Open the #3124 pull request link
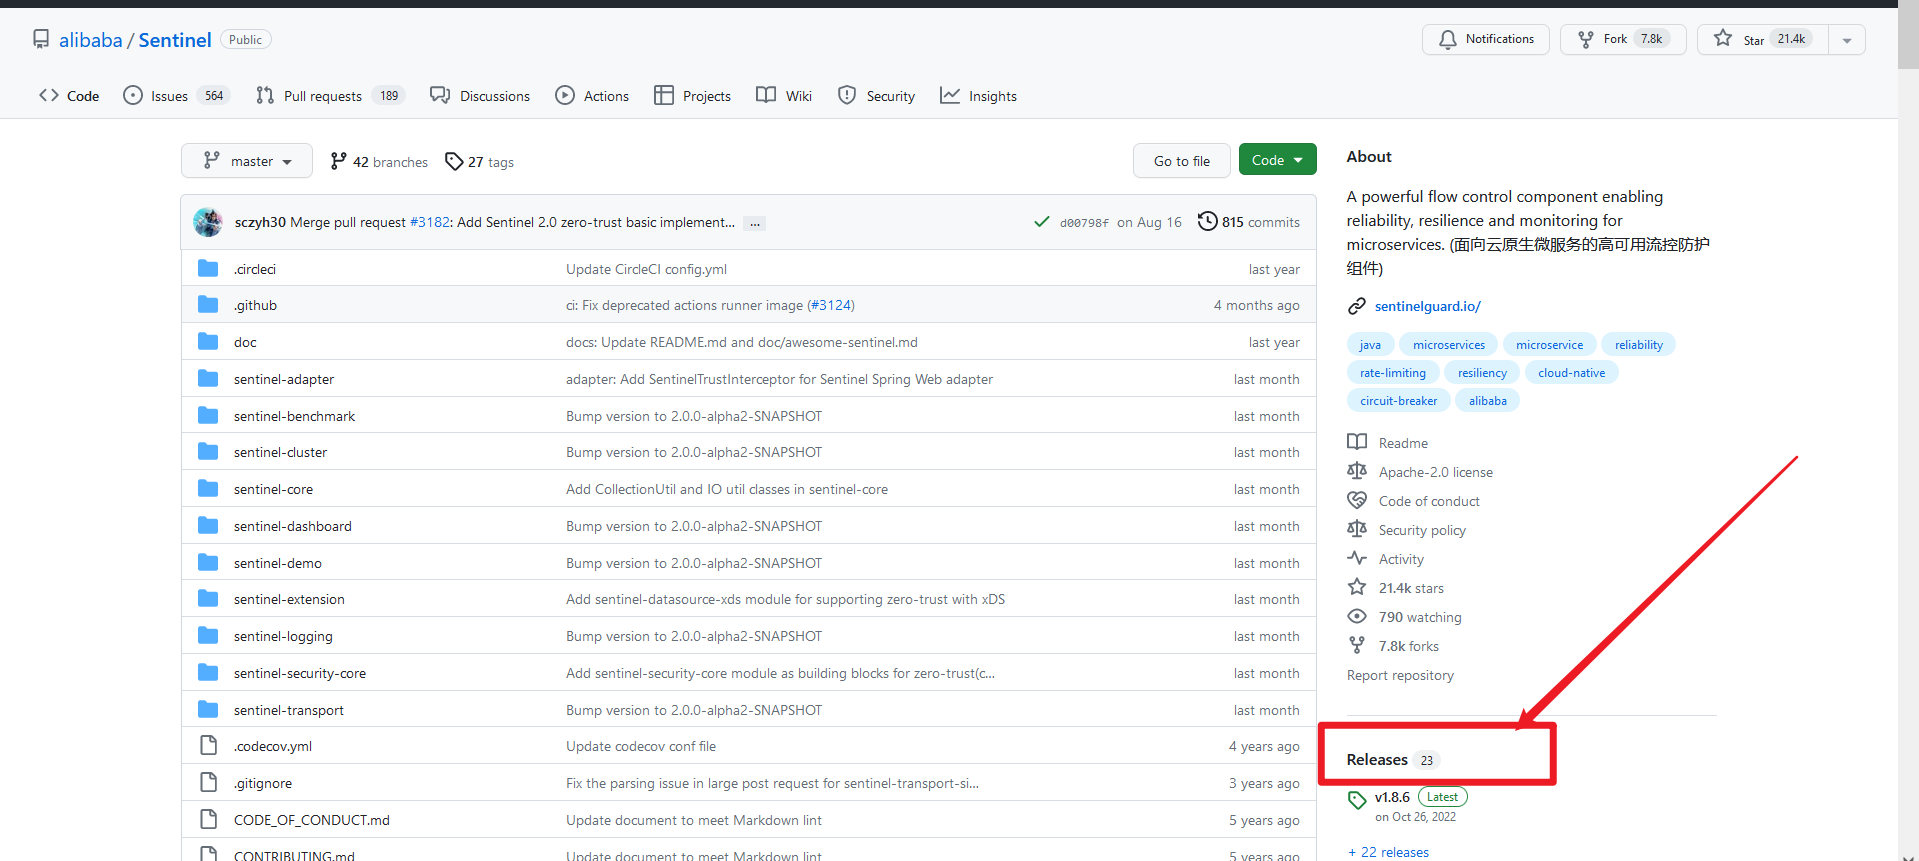This screenshot has height=861, width=1919. [830, 305]
